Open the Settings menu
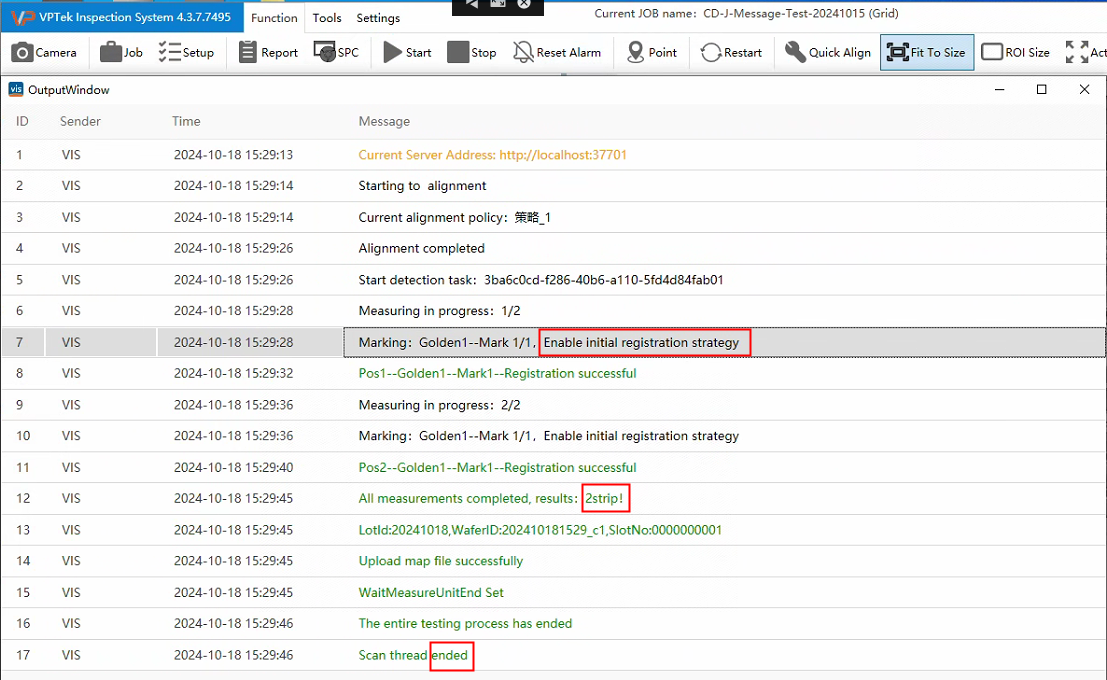 point(378,18)
